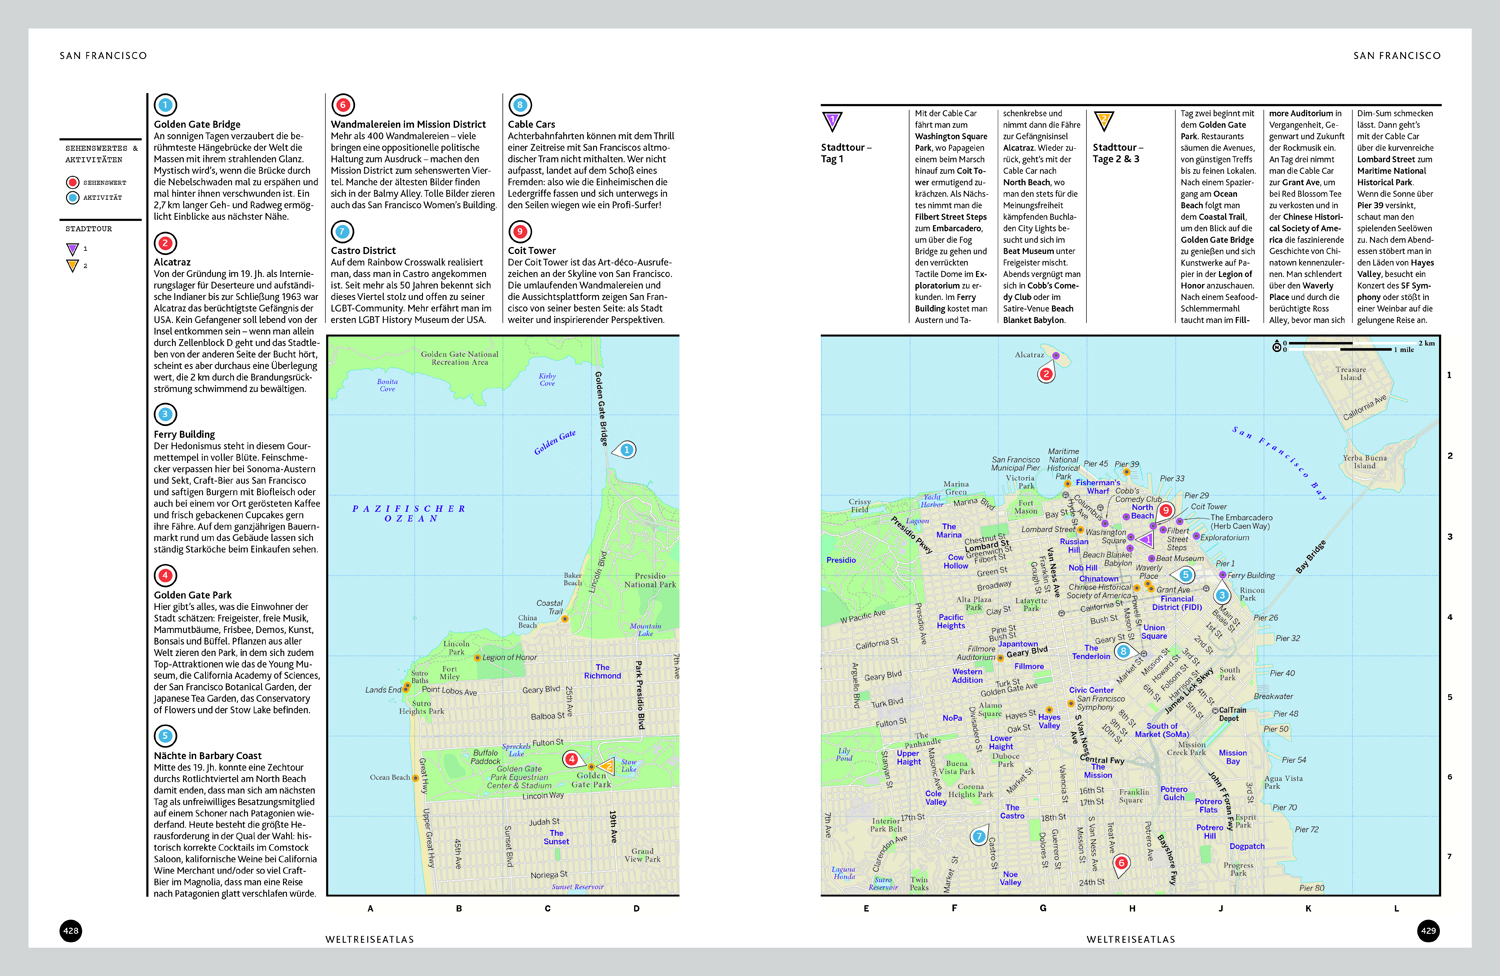Click the red Coit Tower marker 9 on map
Image resolution: width=1500 pixels, height=976 pixels.
(x=1165, y=510)
